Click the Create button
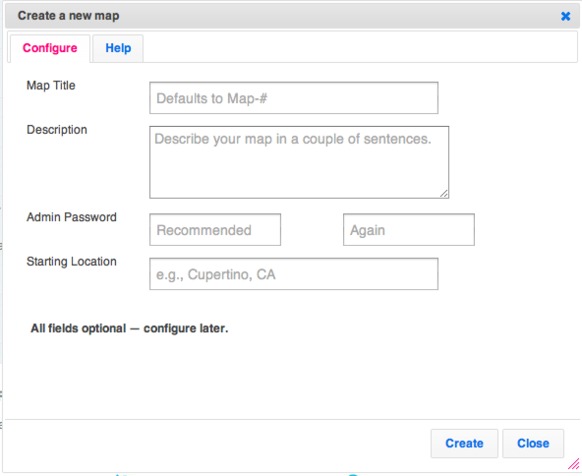Image resolution: width=582 pixels, height=476 pixels. tap(464, 443)
